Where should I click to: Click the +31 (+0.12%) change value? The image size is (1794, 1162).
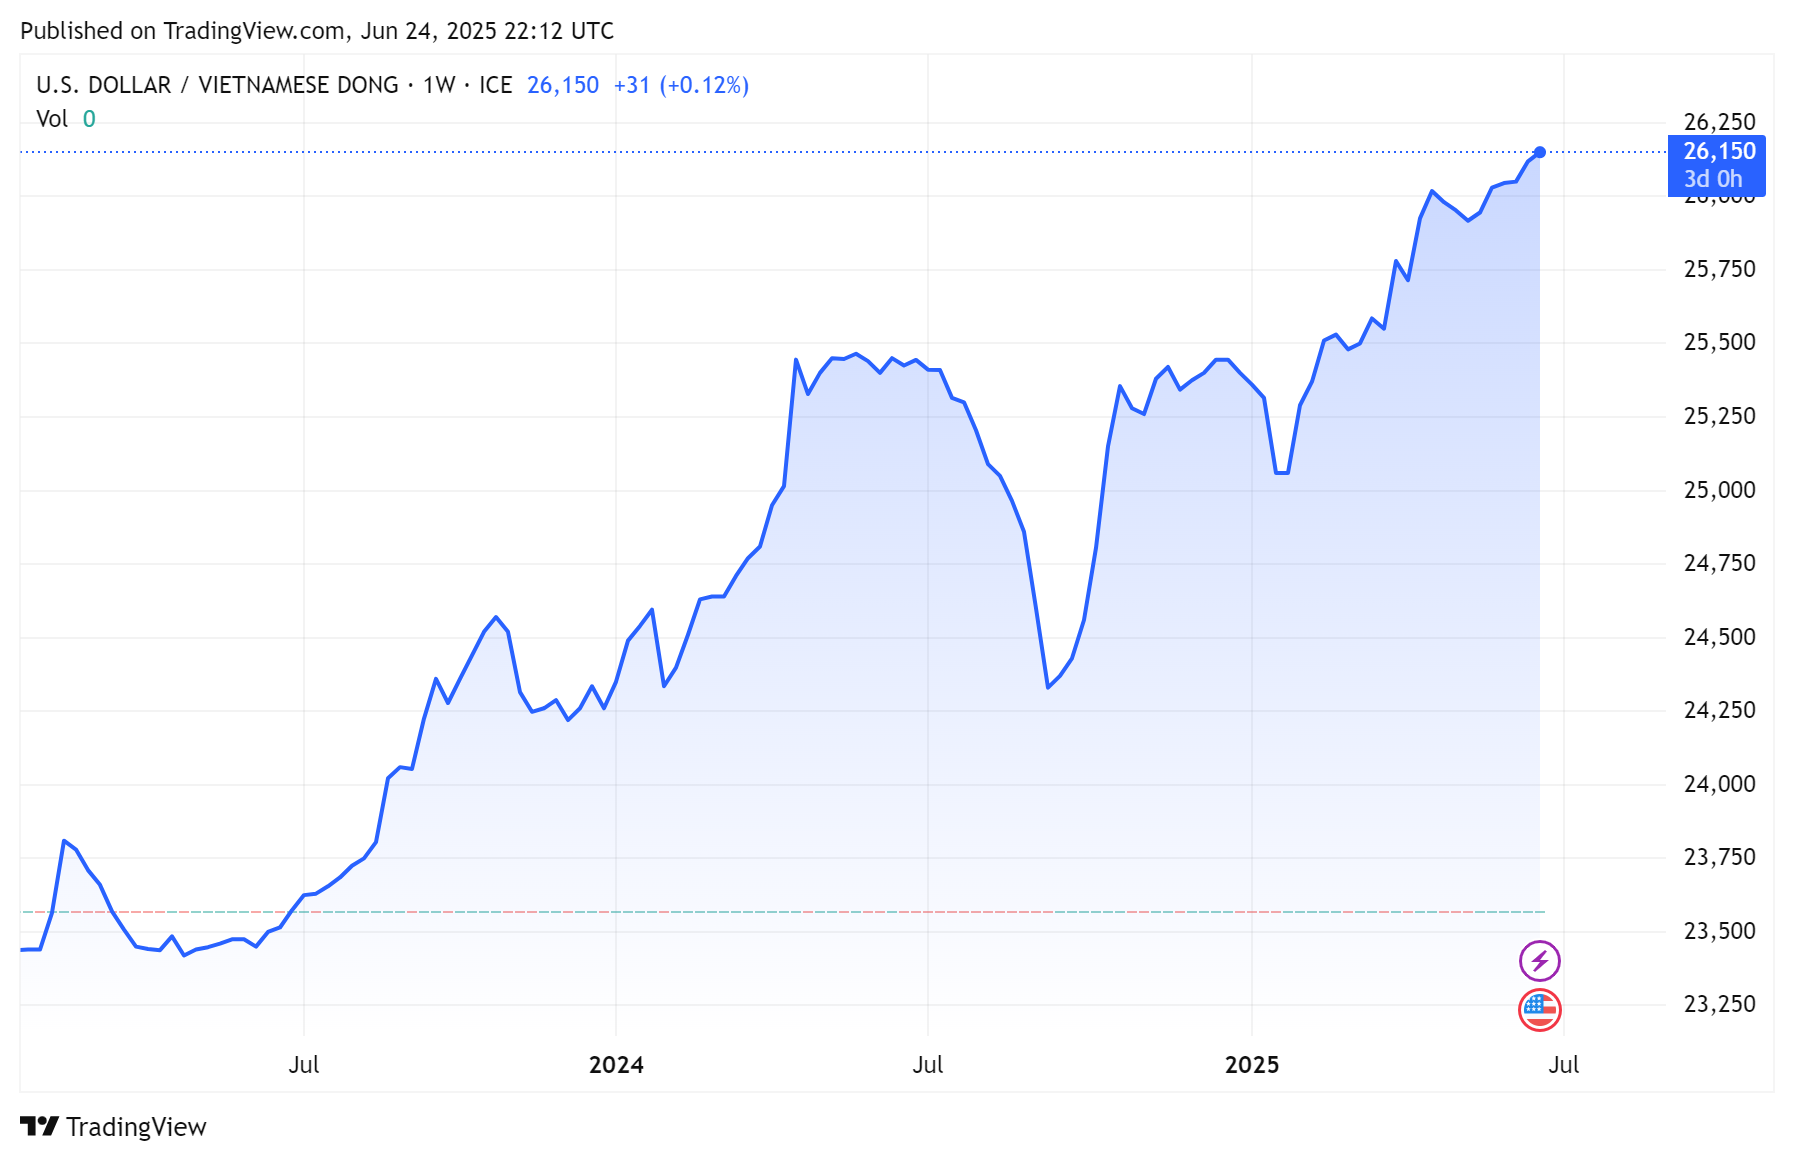pyautogui.click(x=681, y=85)
